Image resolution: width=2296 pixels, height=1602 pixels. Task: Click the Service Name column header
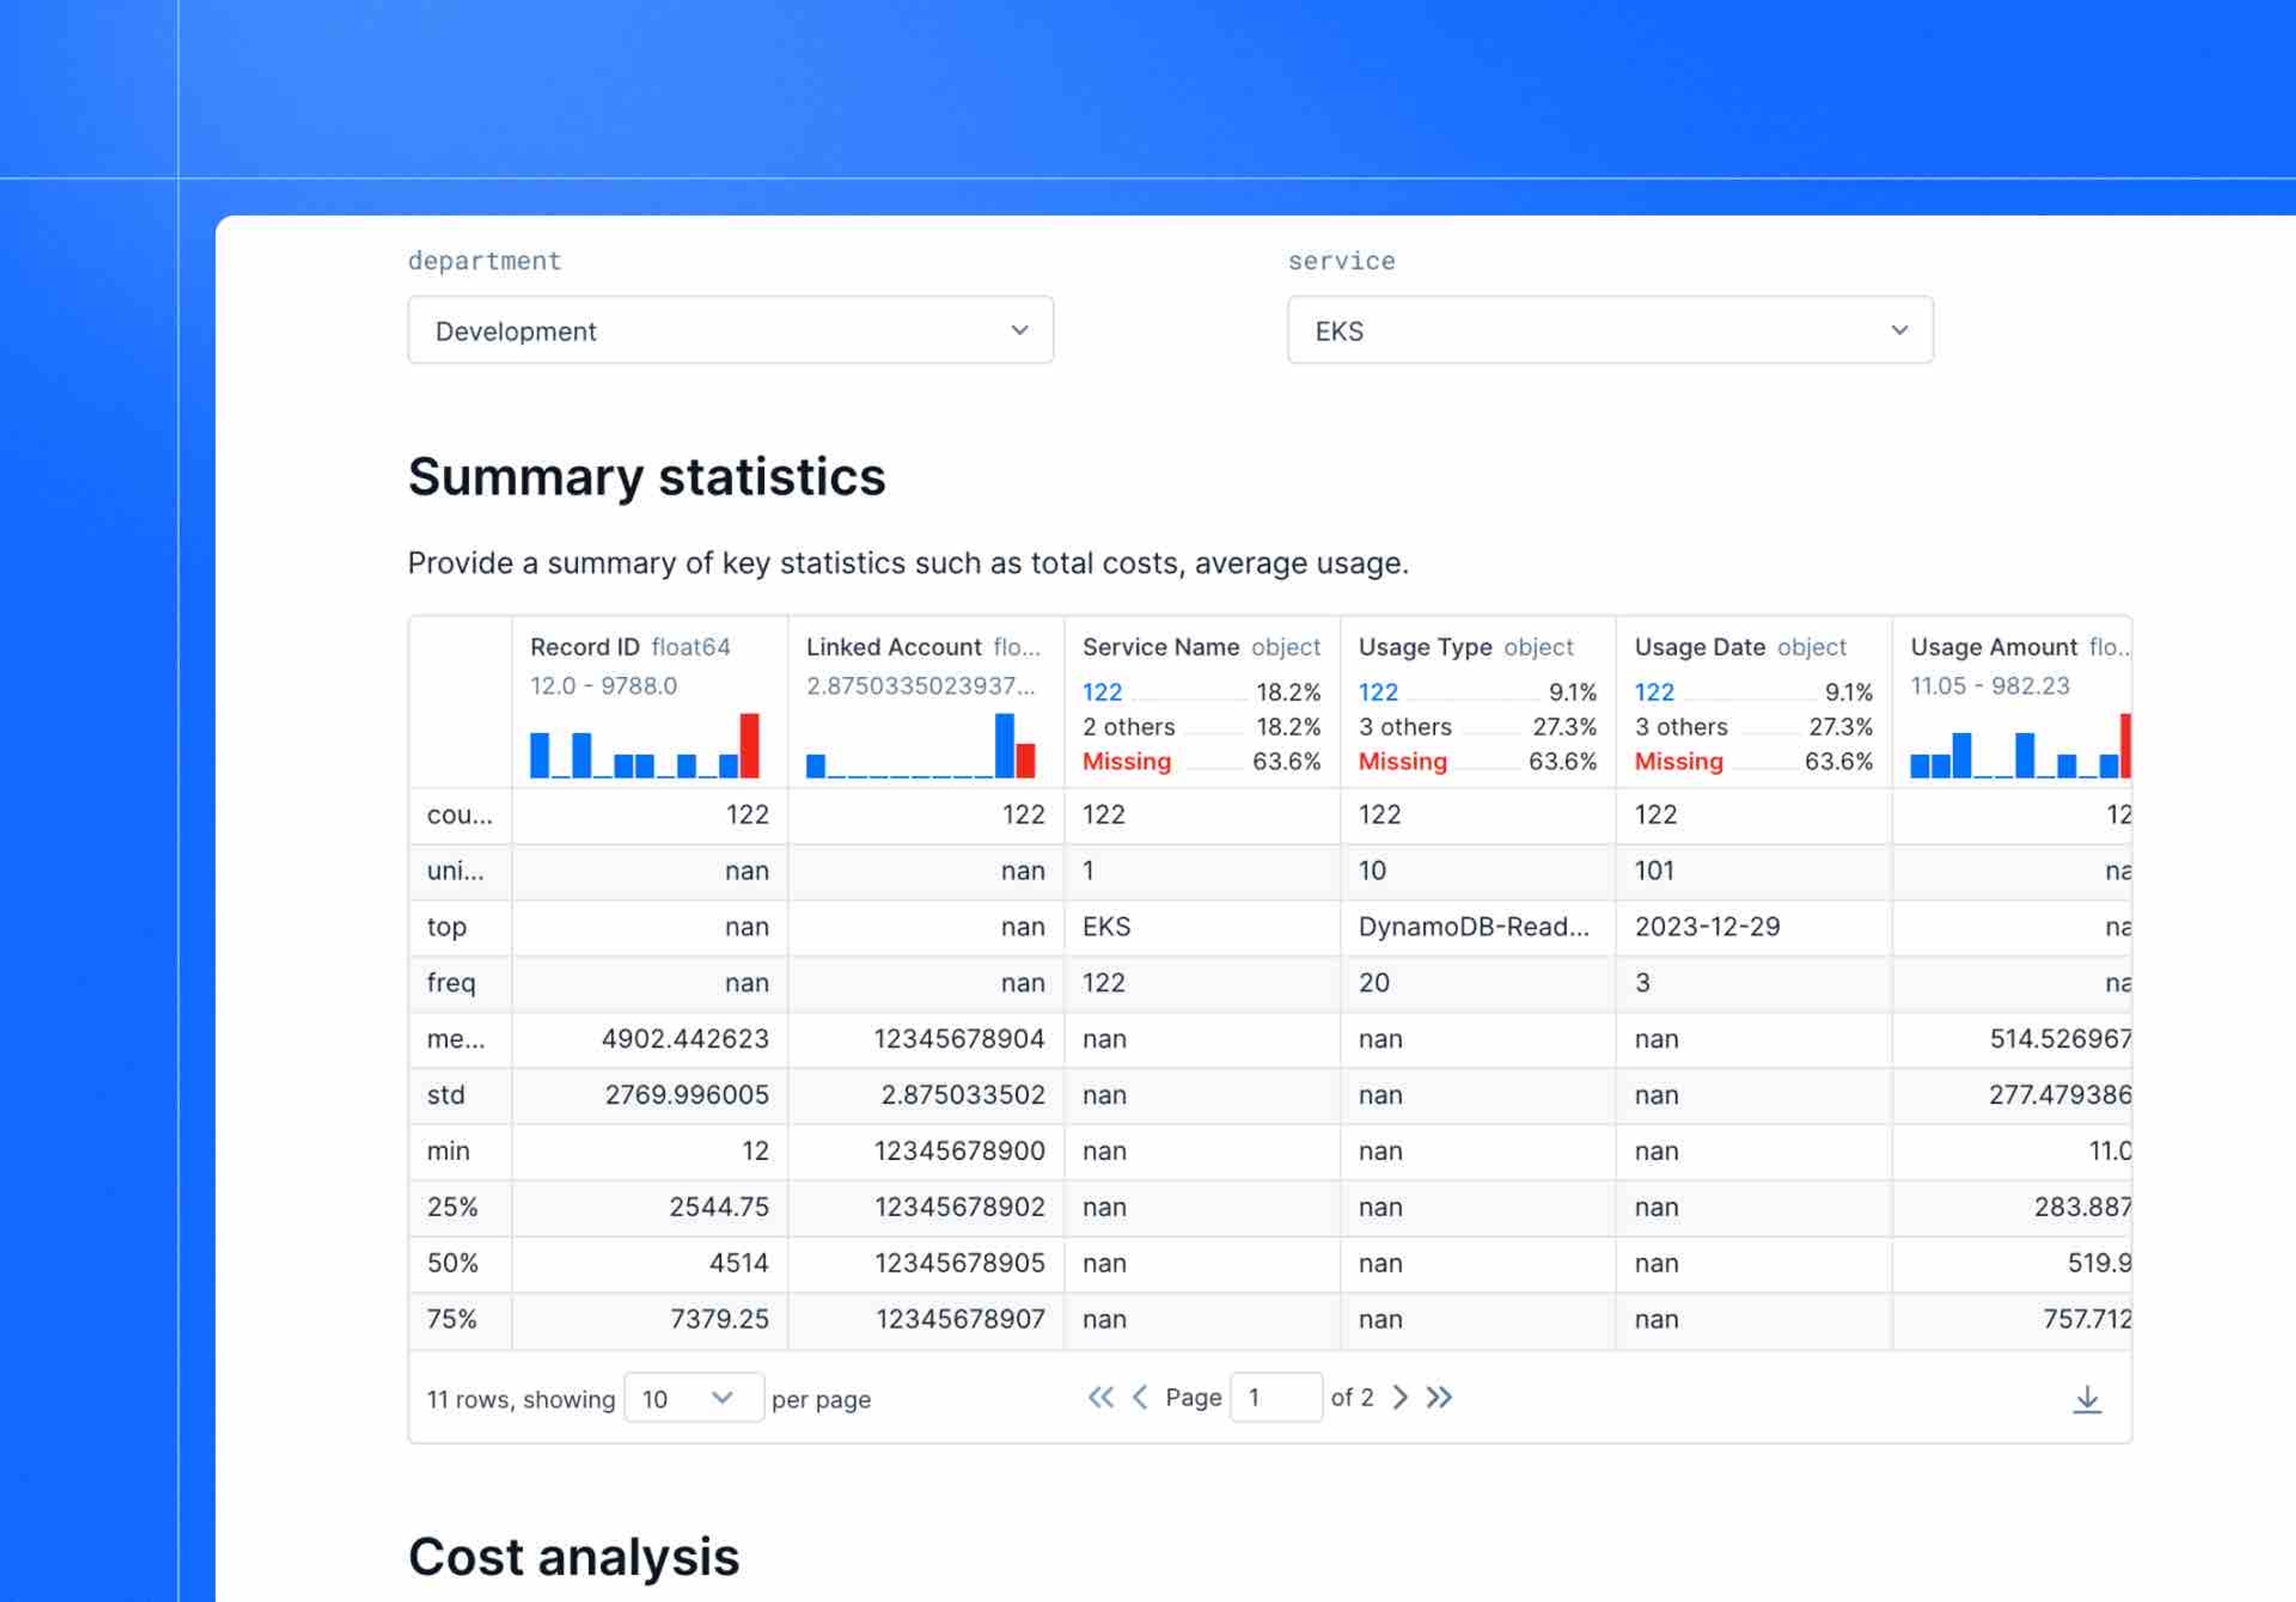(x=1160, y=647)
